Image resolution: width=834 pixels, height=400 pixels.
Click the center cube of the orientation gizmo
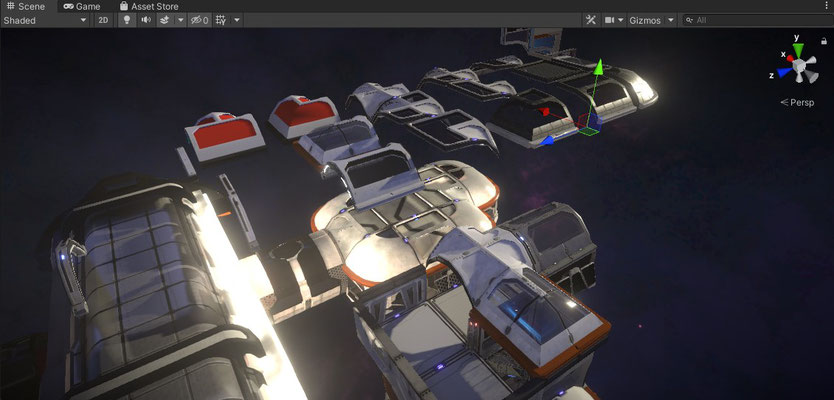(x=798, y=66)
